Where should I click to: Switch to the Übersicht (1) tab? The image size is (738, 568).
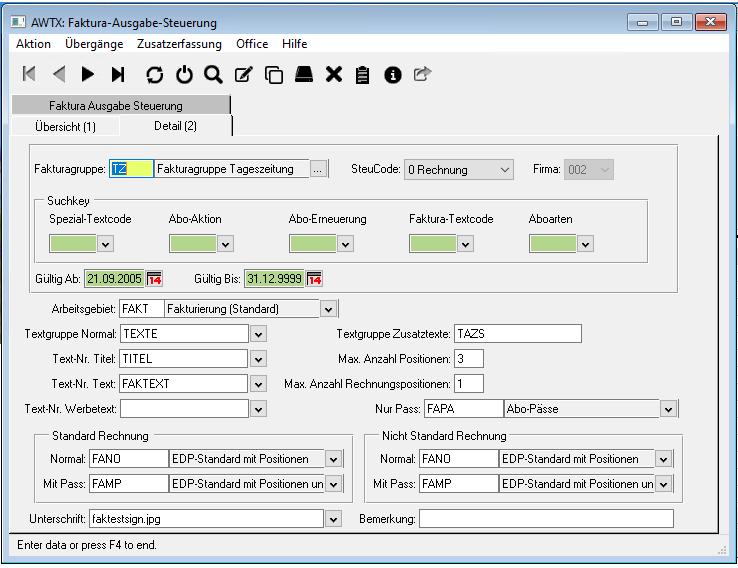tap(65, 126)
